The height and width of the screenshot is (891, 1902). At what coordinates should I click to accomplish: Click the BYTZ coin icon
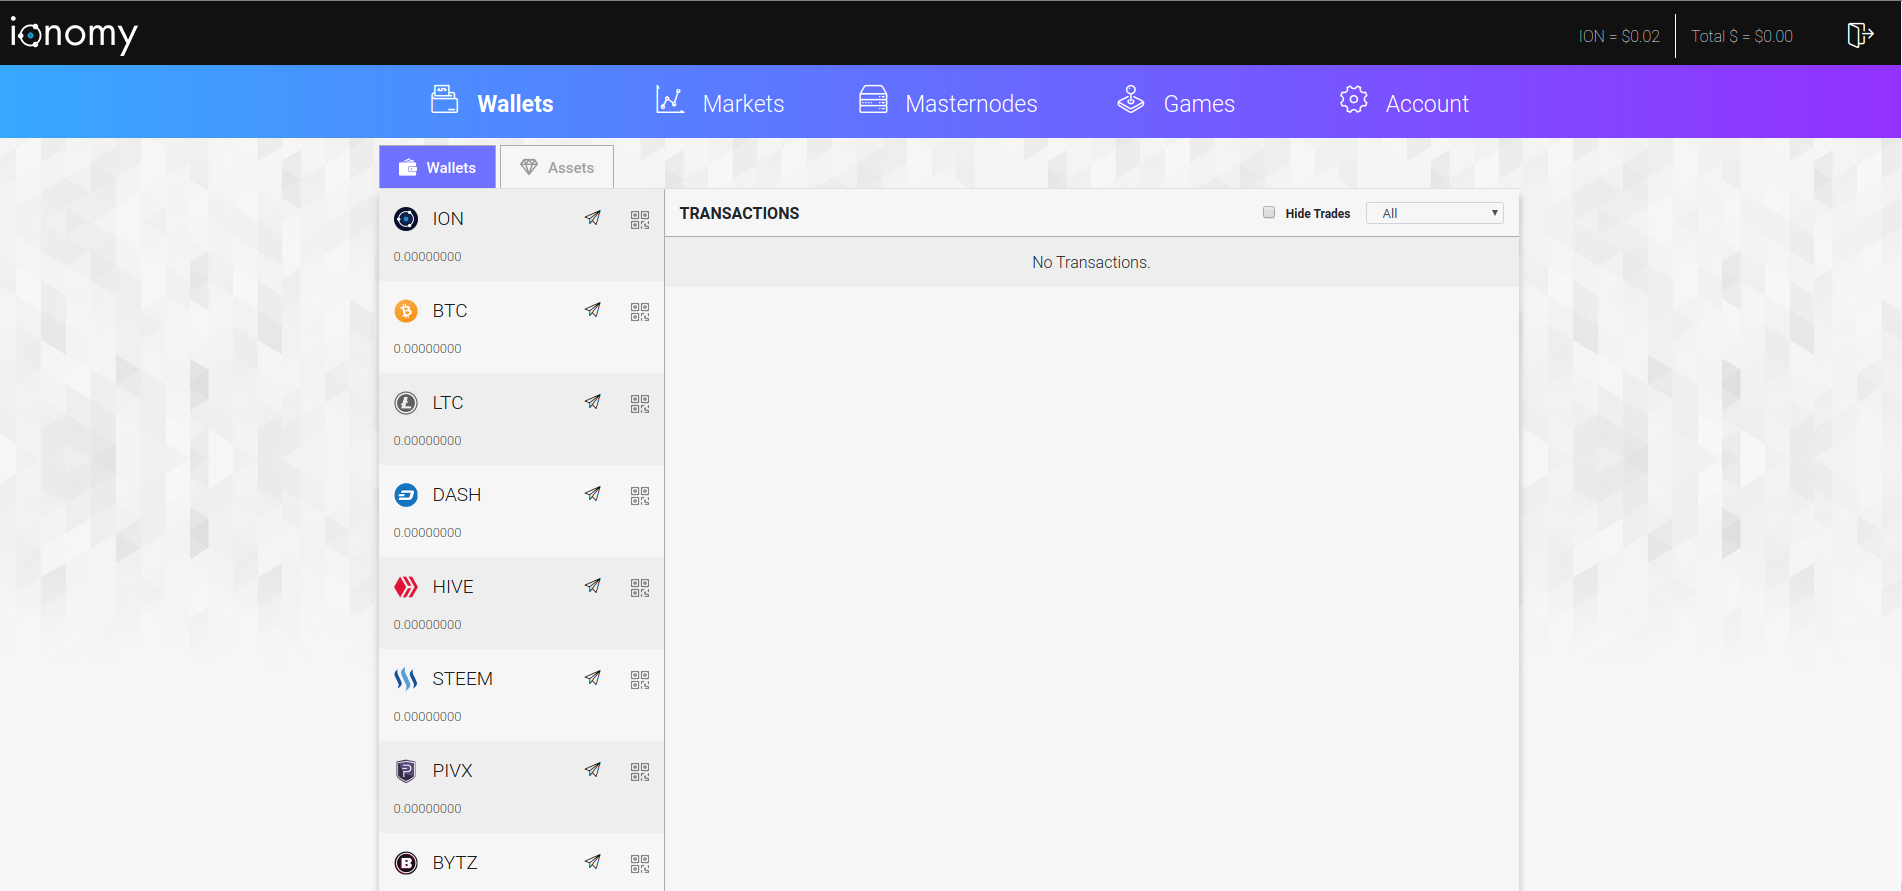(x=406, y=863)
